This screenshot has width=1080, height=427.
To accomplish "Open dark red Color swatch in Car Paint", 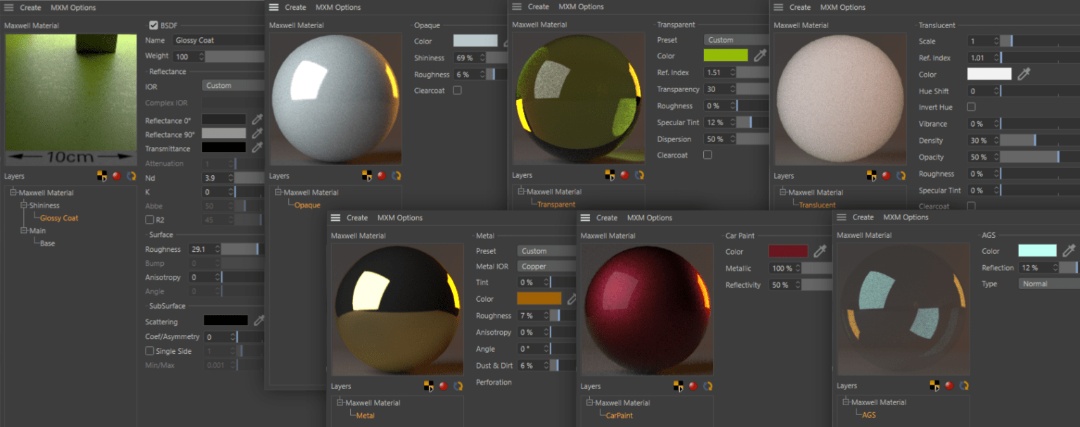I will point(788,251).
